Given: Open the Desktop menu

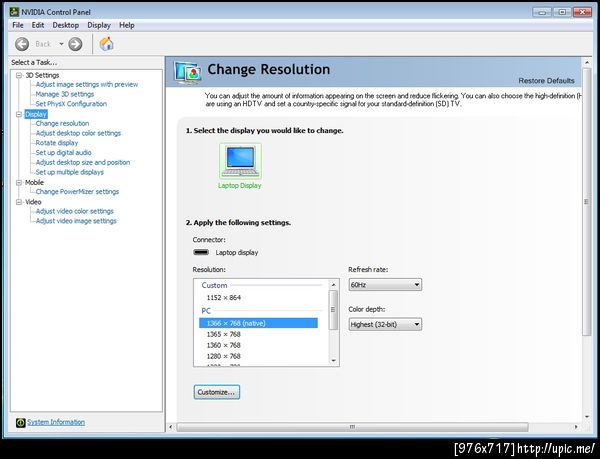Looking at the screenshot, I should (65, 25).
